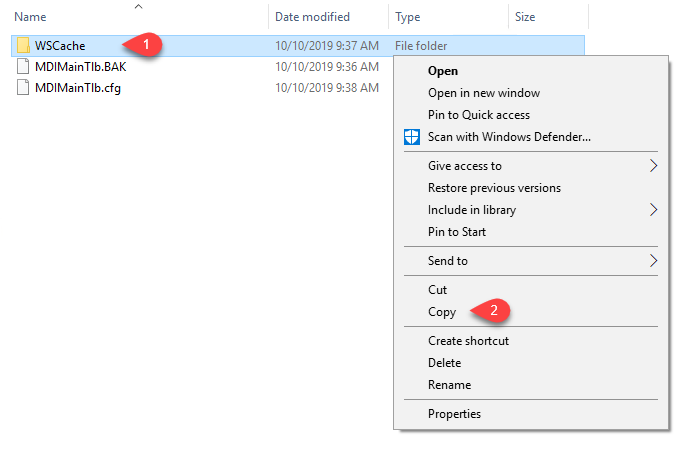This screenshot has width=691, height=449.
Task: Select the WSCache folder icon
Action: coord(23,45)
